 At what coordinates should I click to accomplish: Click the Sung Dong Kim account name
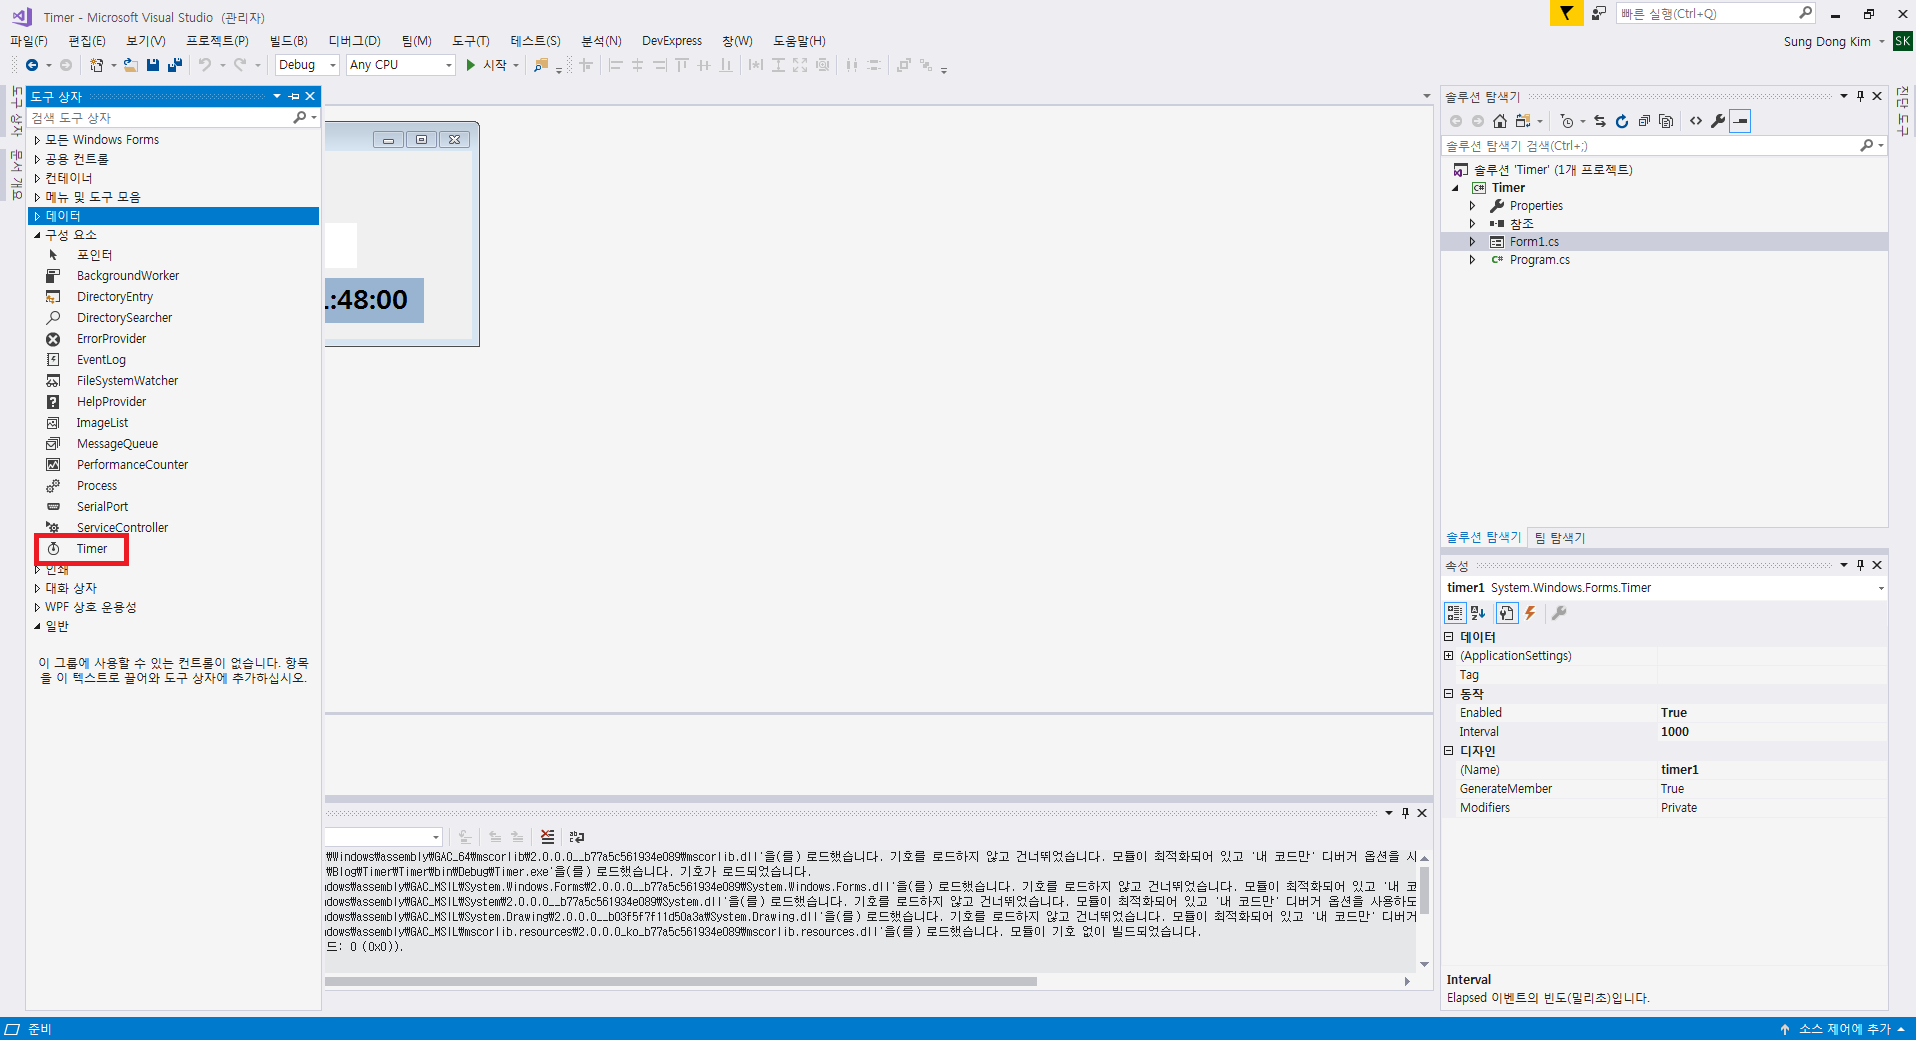[1826, 41]
